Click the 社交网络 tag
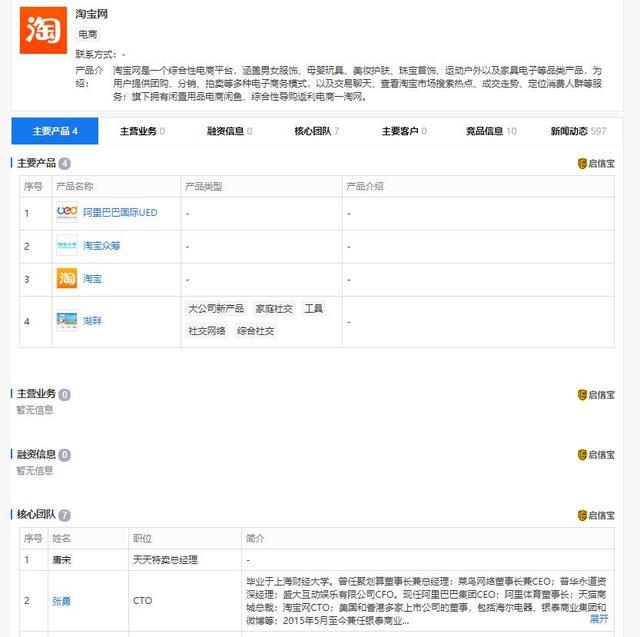640x637 pixels. [x=207, y=331]
